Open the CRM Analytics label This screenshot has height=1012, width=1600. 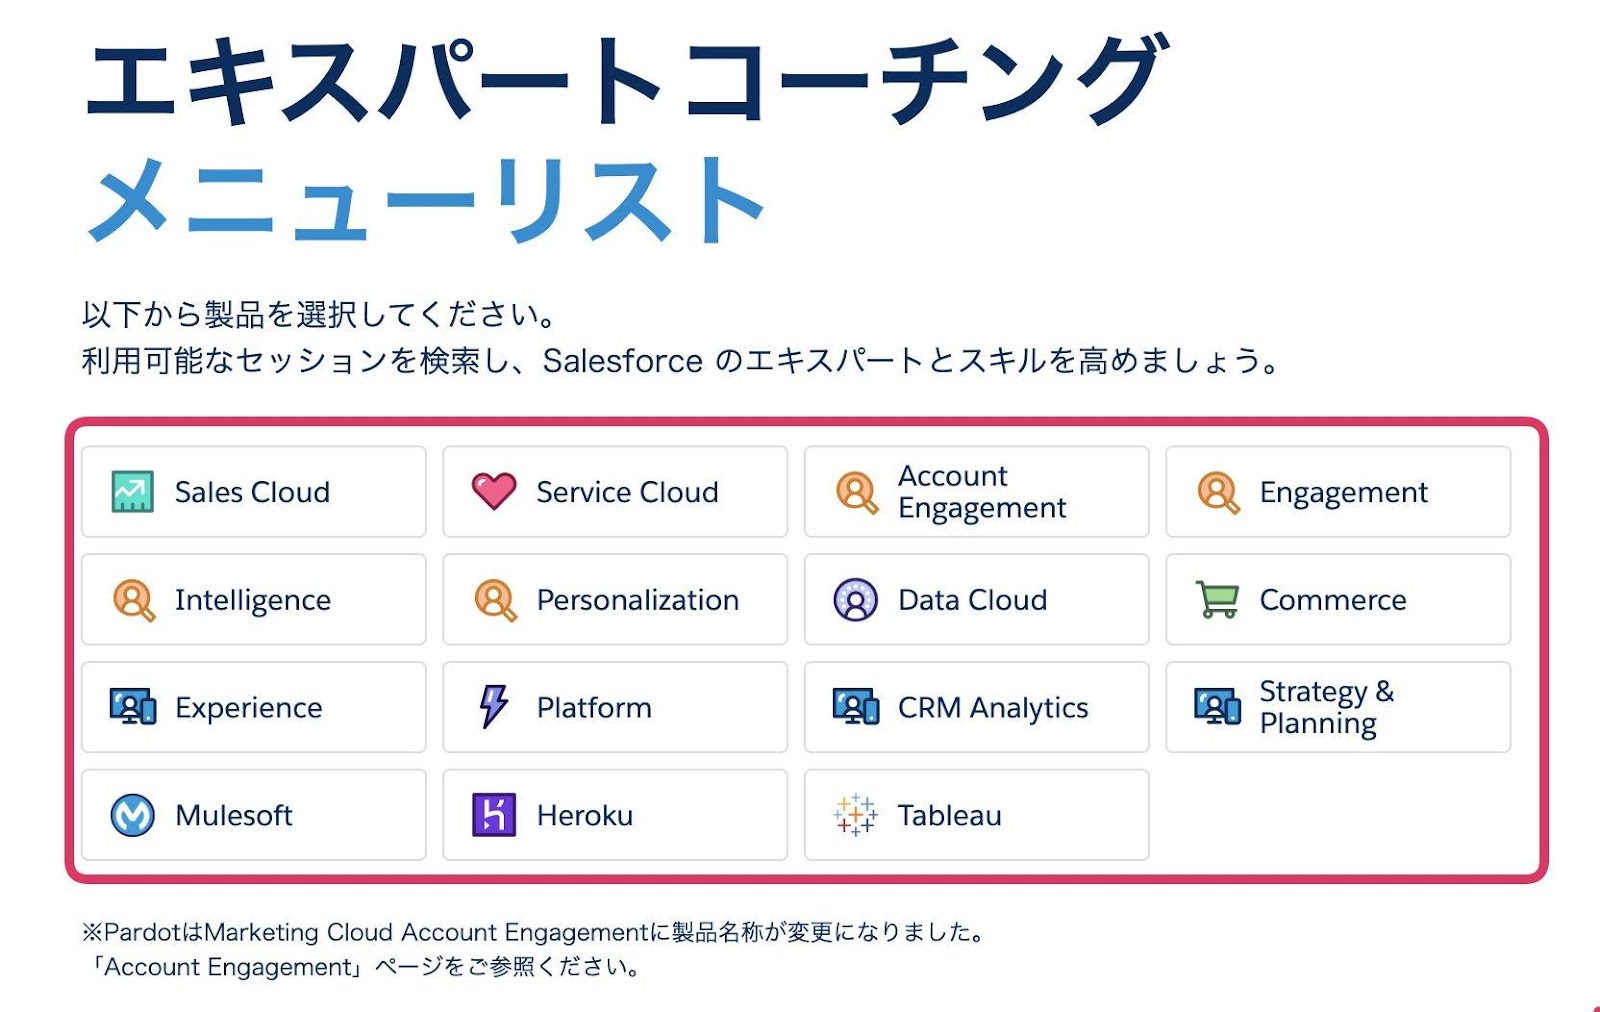pos(993,708)
